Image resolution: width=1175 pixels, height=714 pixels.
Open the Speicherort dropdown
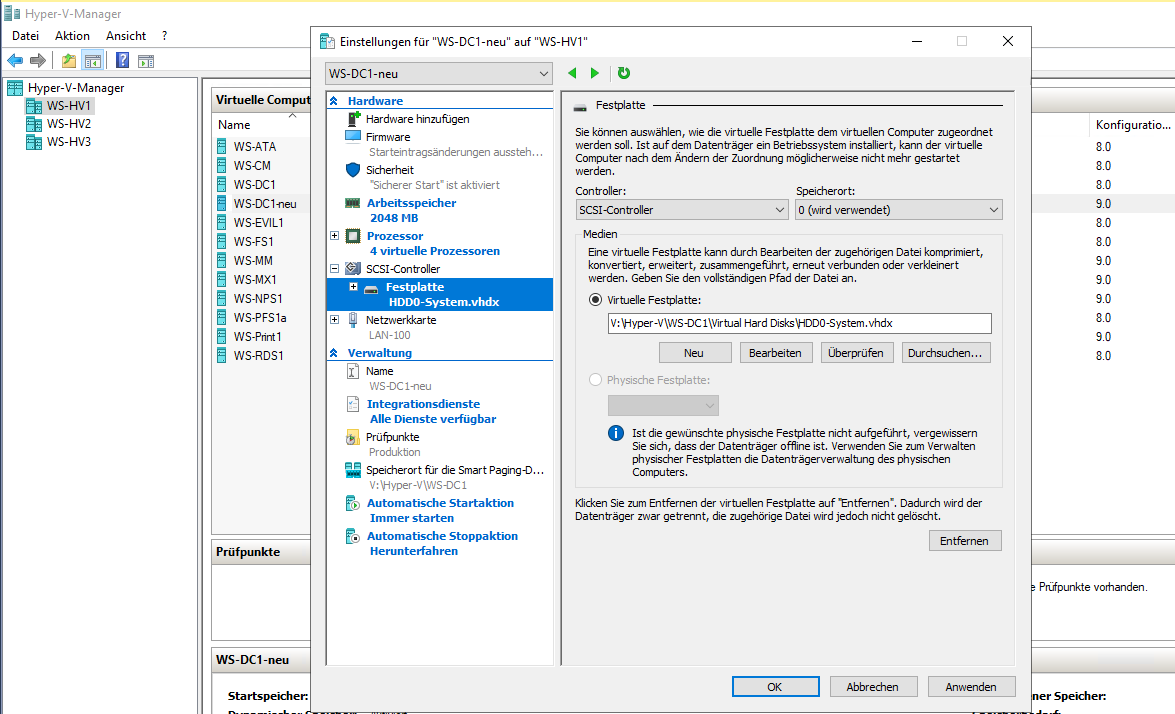898,210
